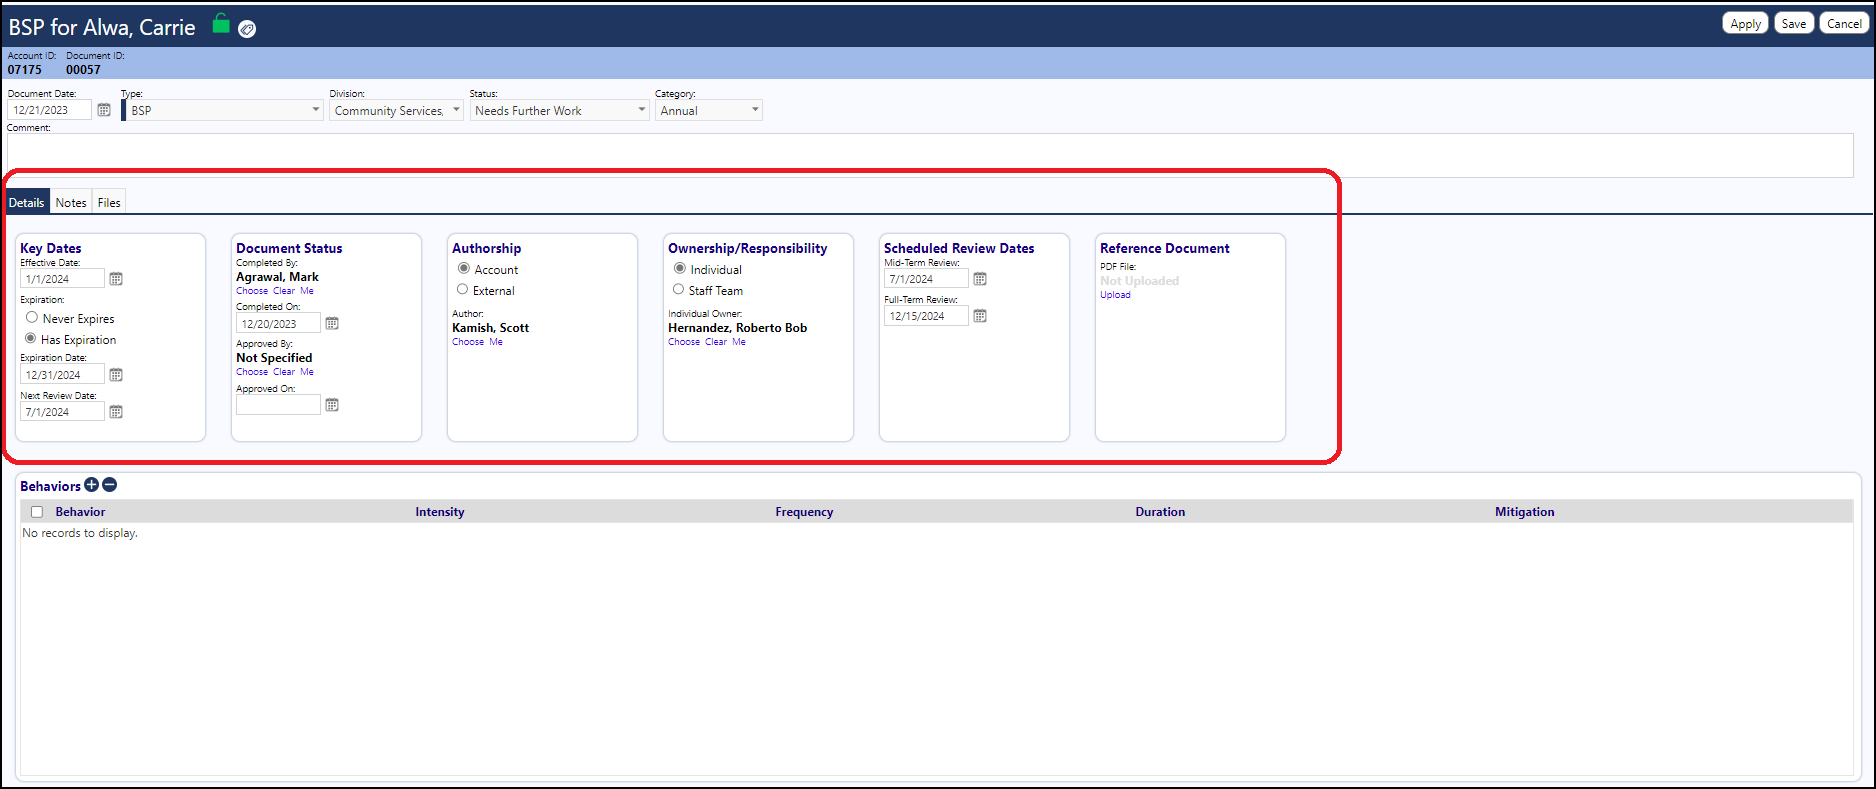Click the Document Date input field
Screen dimensions: 1876x789
tap(49, 110)
